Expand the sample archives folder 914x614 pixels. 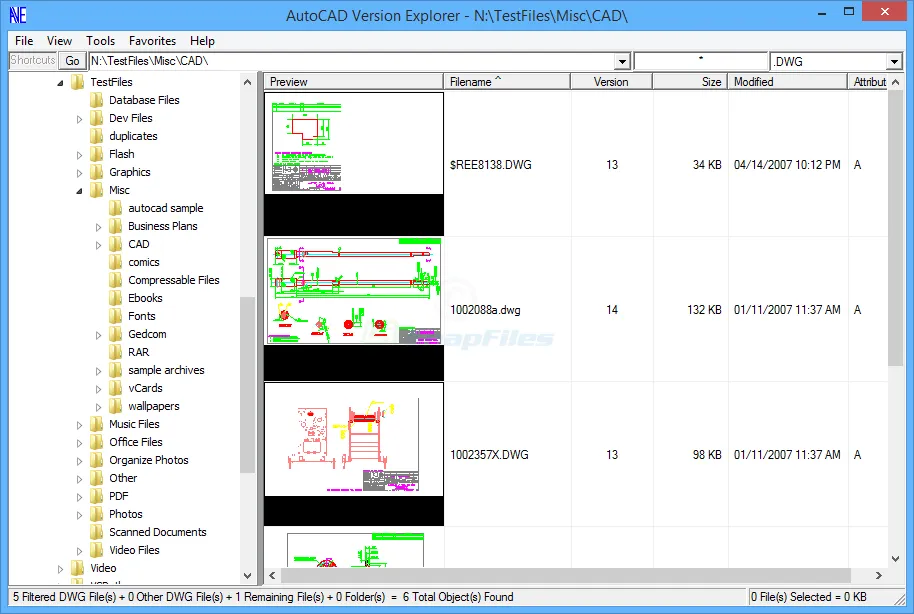99,371
